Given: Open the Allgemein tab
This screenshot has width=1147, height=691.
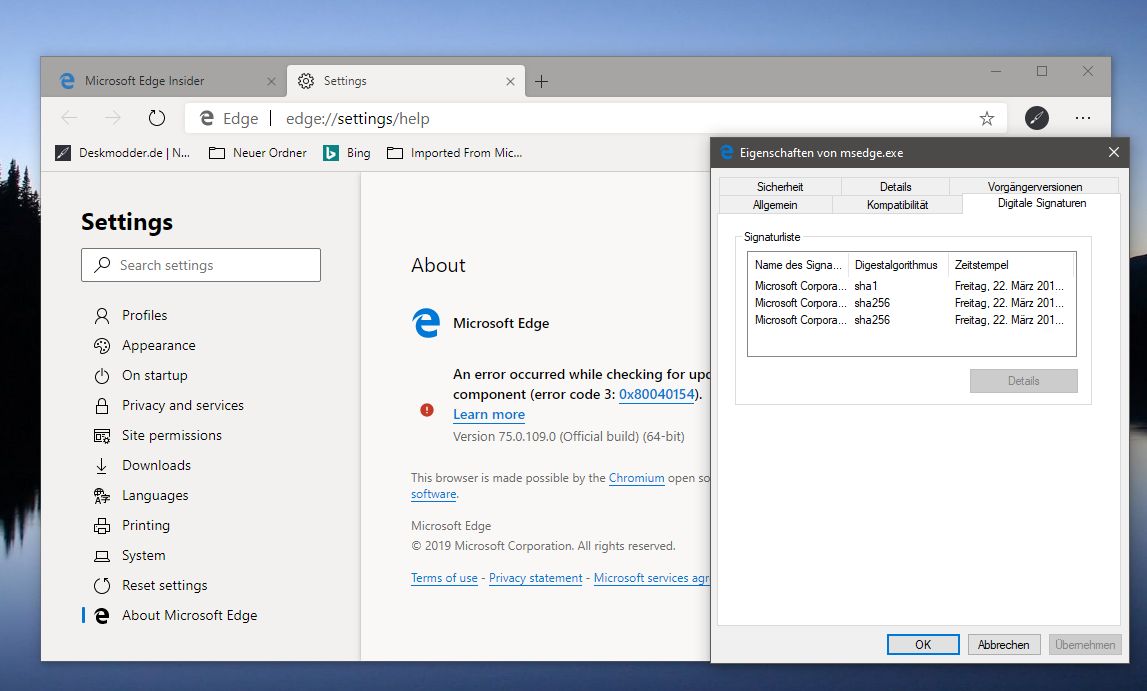Looking at the screenshot, I should tap(775, 205).
